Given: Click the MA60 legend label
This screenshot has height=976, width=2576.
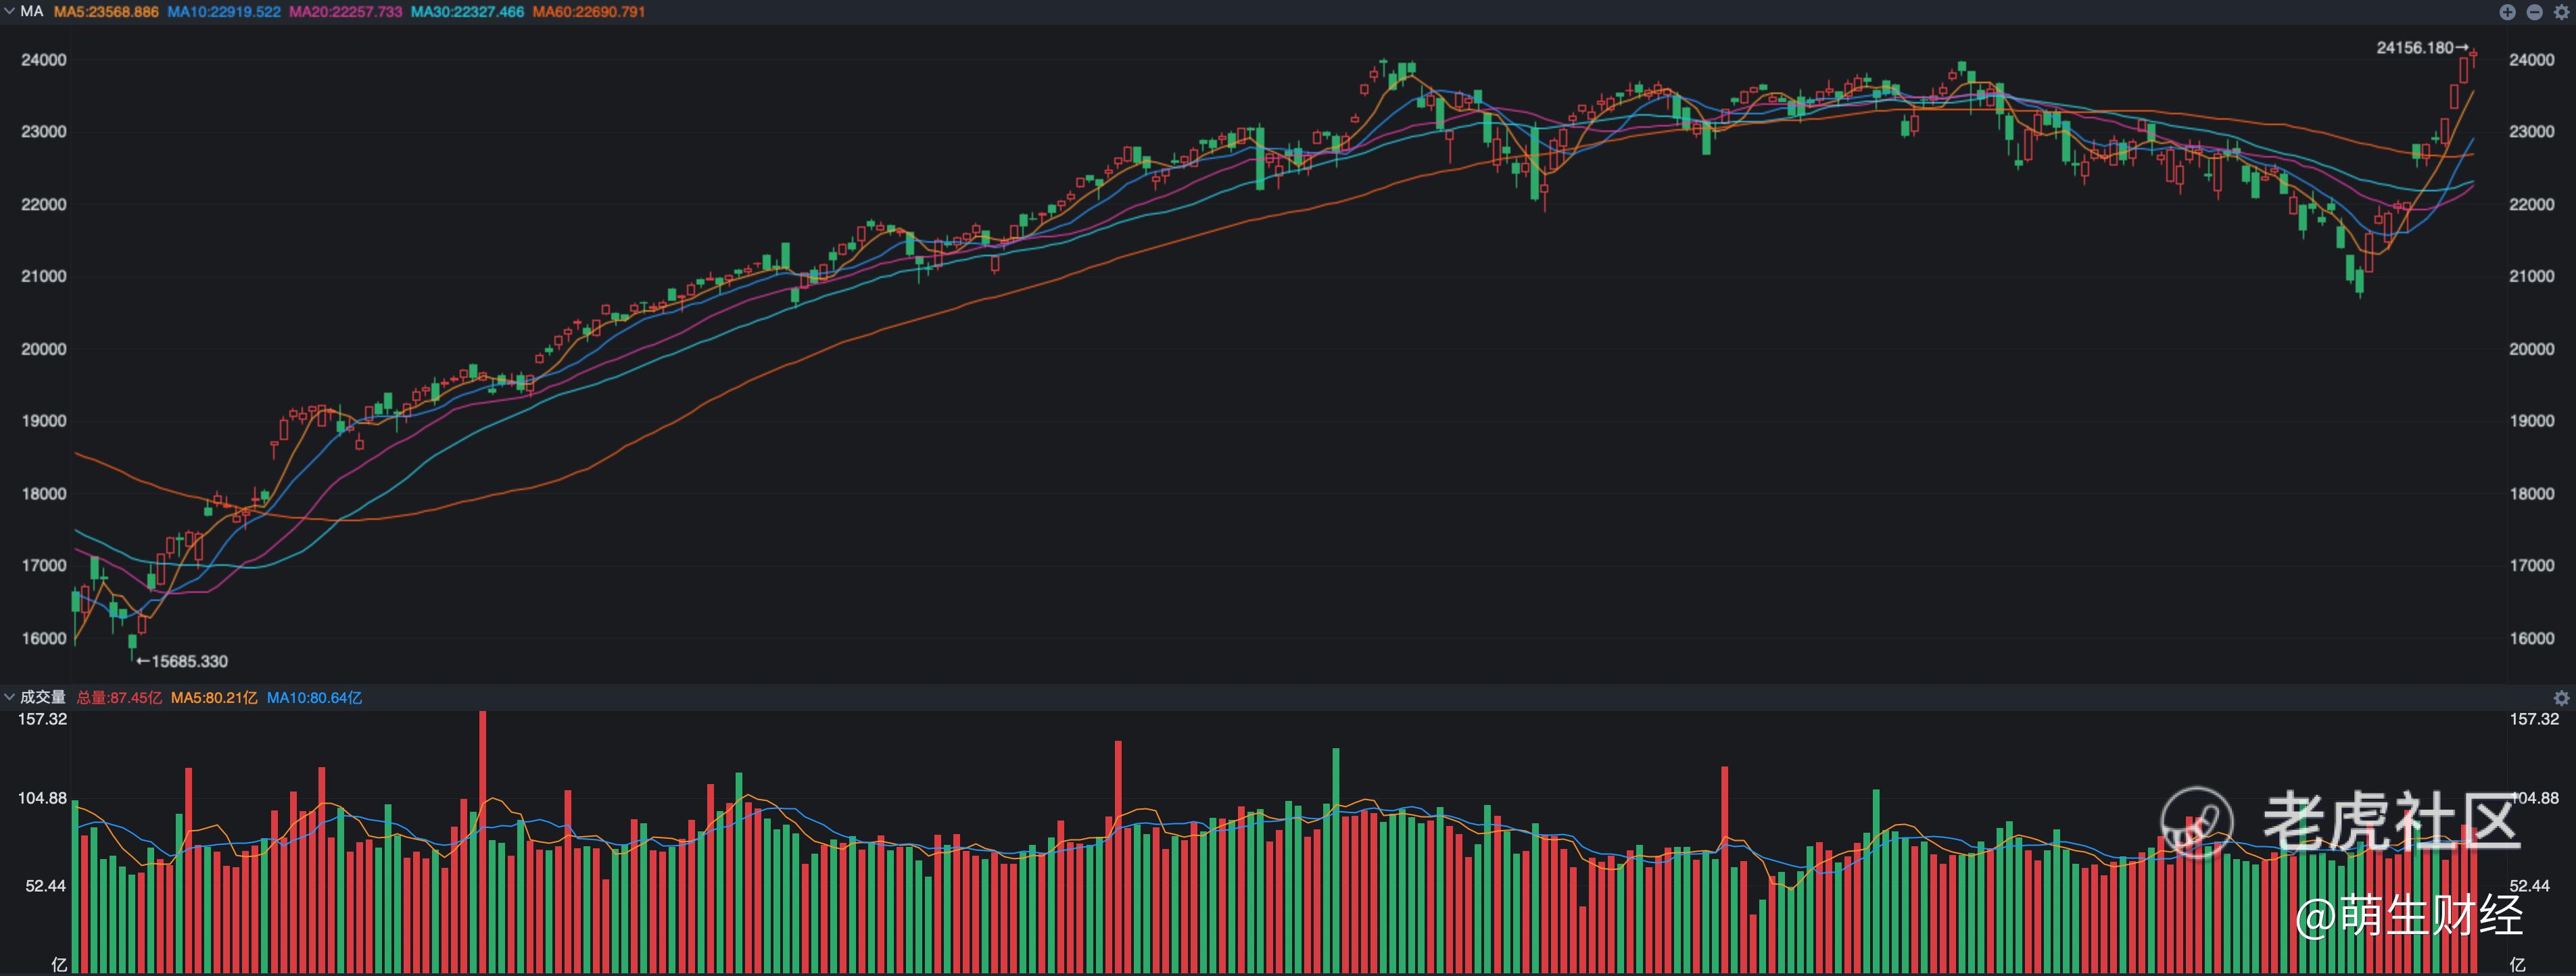Looking at the screenshot, I should click(x=588, y=12).
